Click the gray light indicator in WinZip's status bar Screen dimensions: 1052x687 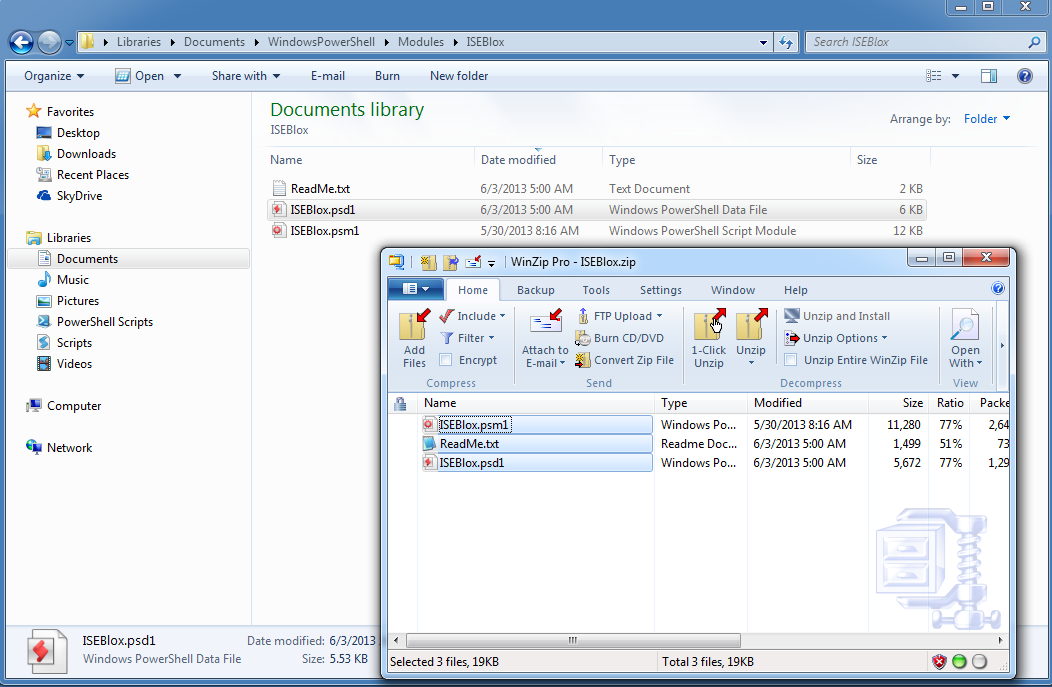tap(980, 662)
